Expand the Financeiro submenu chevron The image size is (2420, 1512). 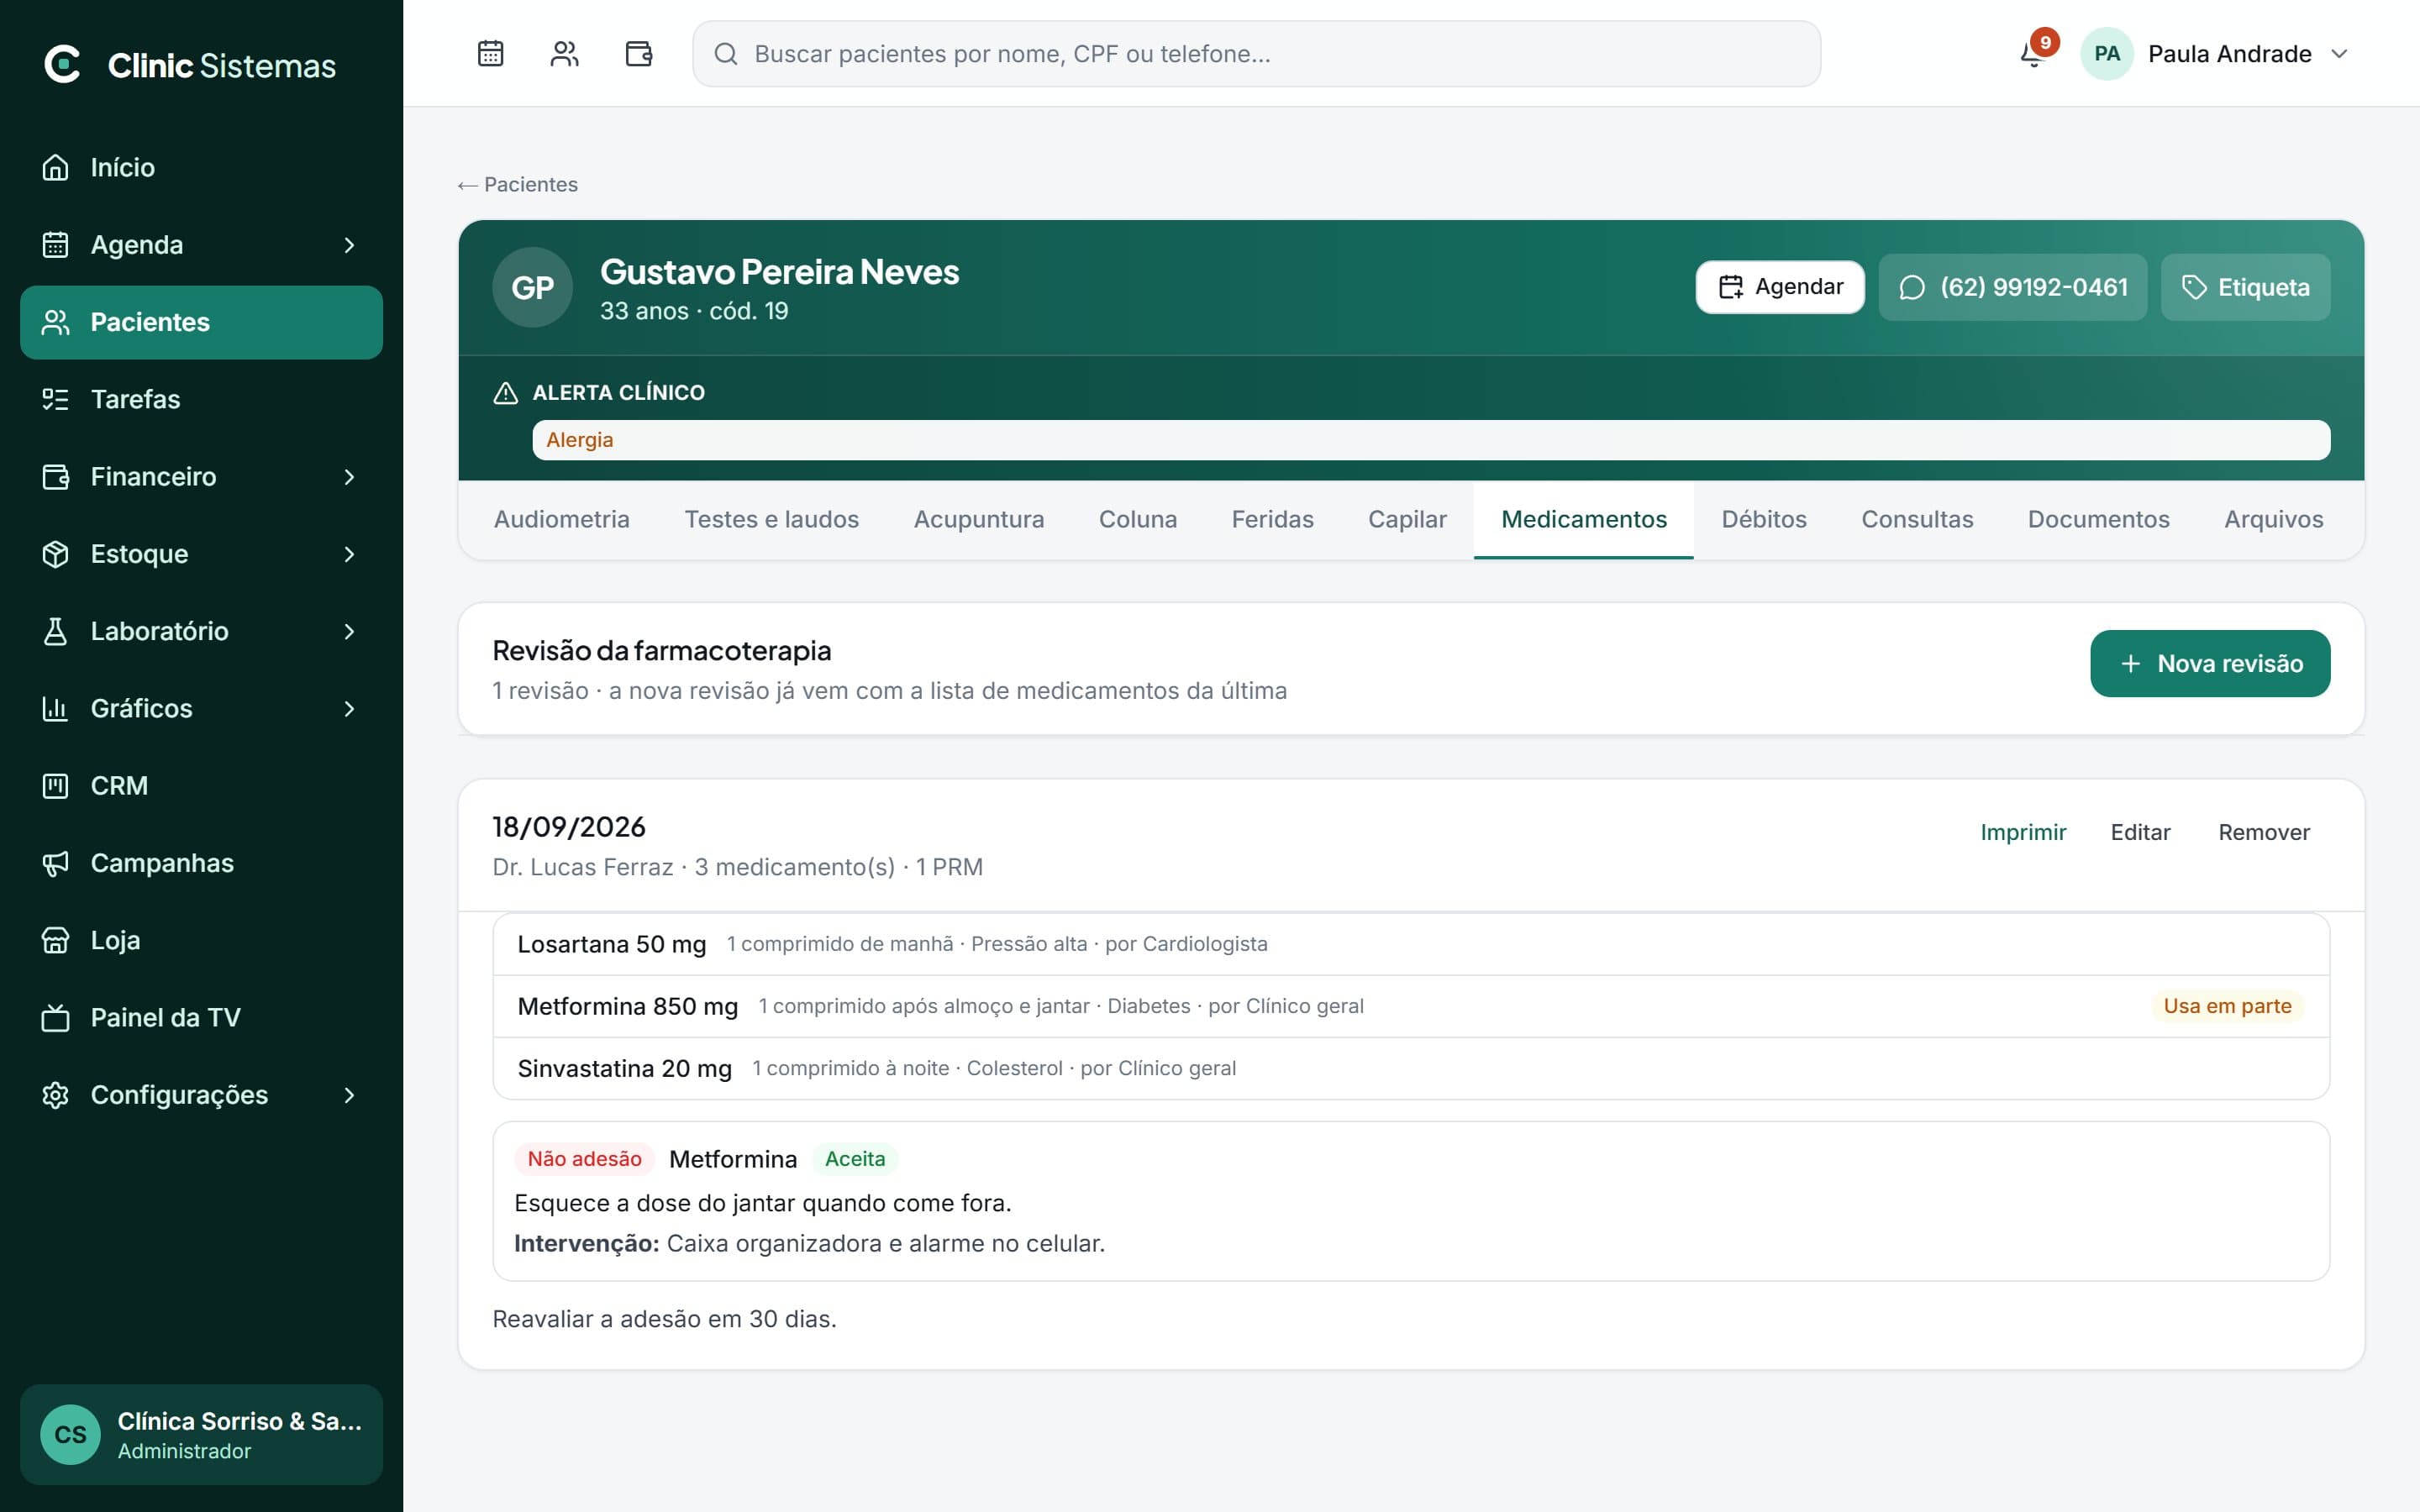(x=349, y=477)
